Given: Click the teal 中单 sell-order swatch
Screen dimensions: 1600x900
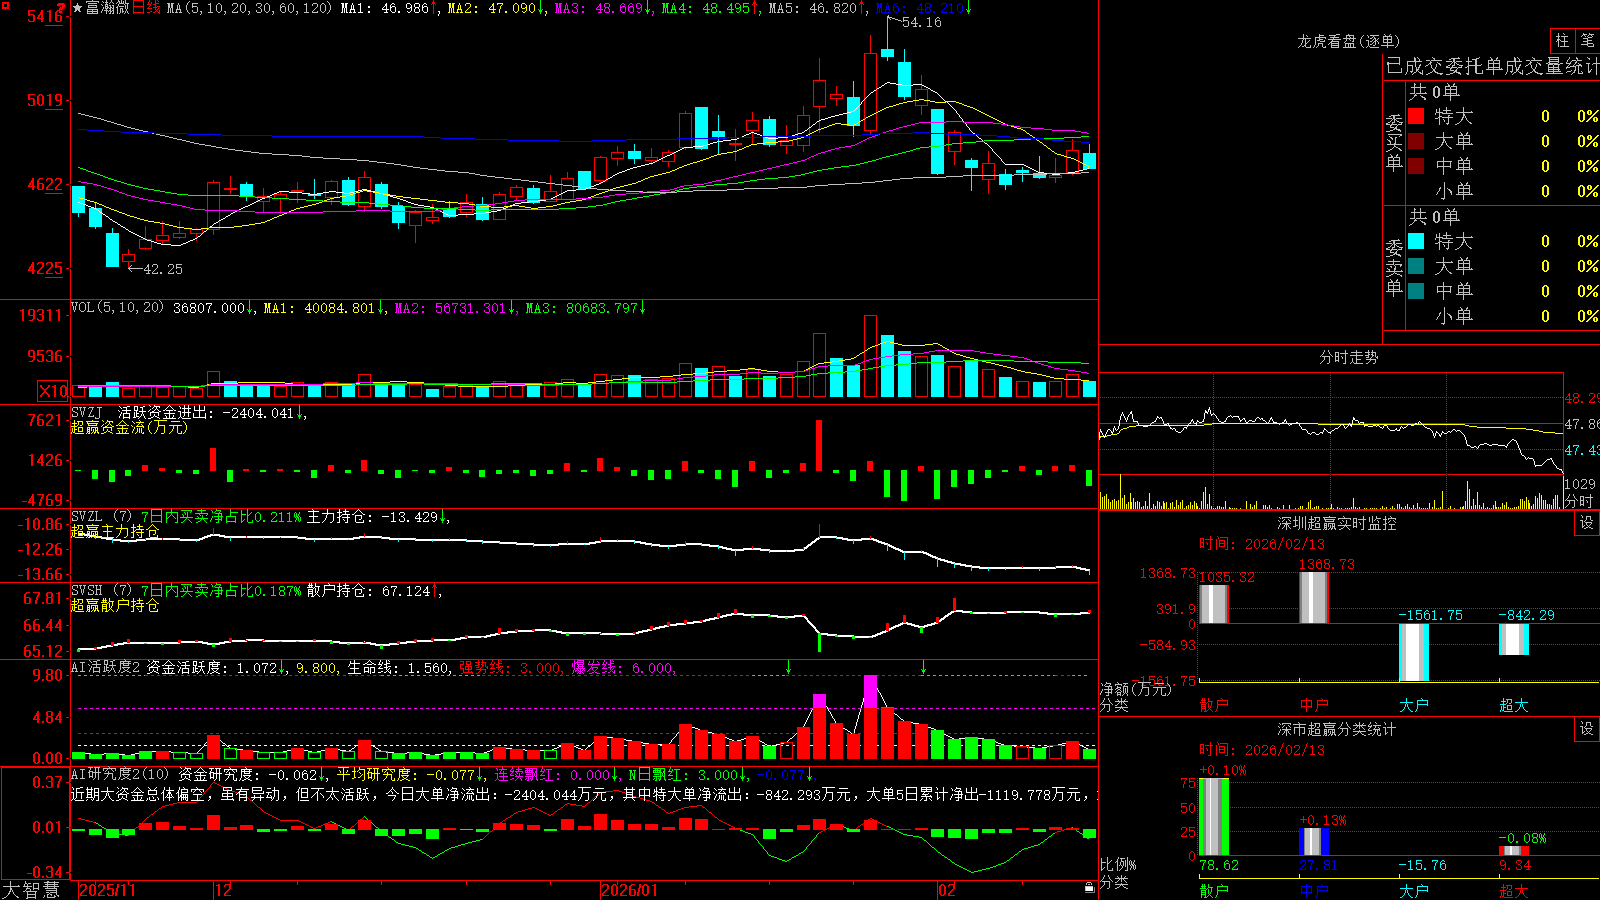Looking at the screenshot, I should pyautogui.click(x=1416, y=291).
